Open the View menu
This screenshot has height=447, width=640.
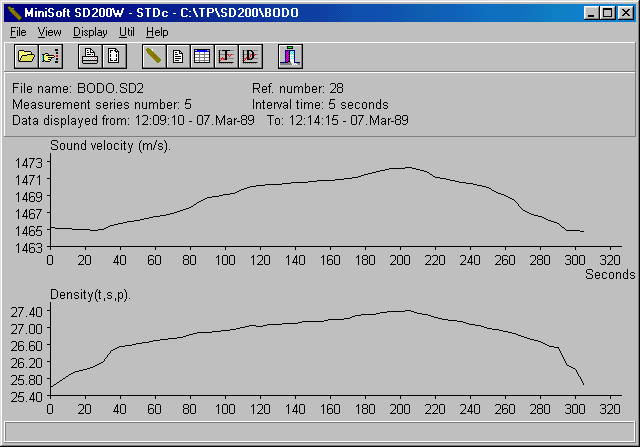(x=49, y=32)
